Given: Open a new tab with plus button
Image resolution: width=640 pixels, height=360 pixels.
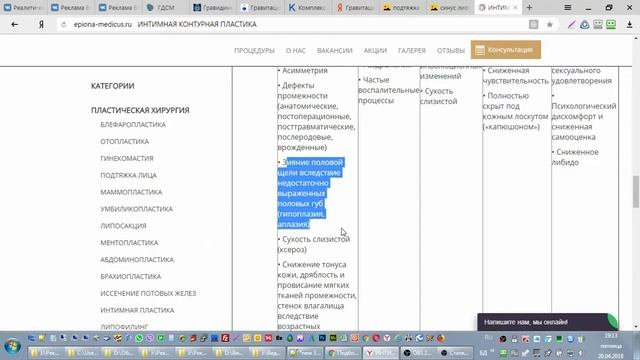Looking at the screenshot, I should [529, 7].
